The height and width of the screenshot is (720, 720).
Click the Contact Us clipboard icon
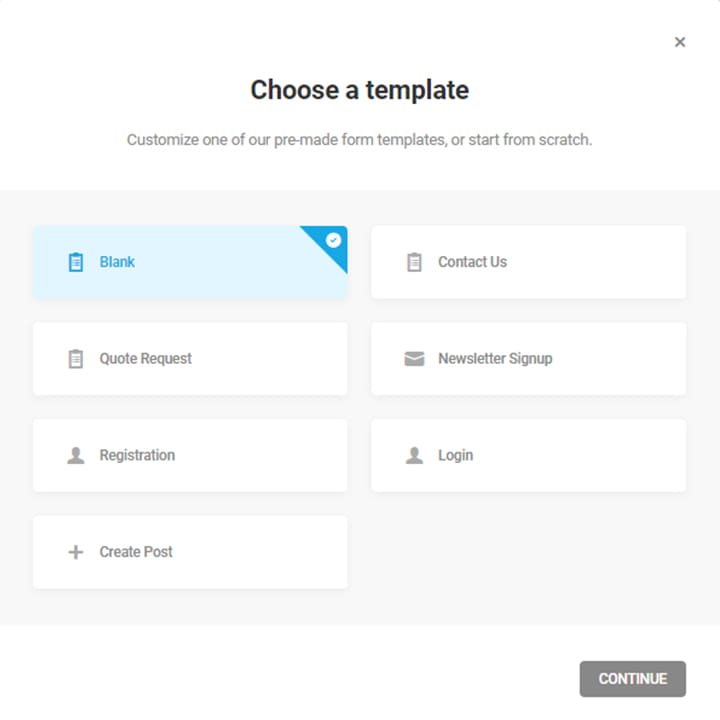pyautogui.click(x=414, y=262)
